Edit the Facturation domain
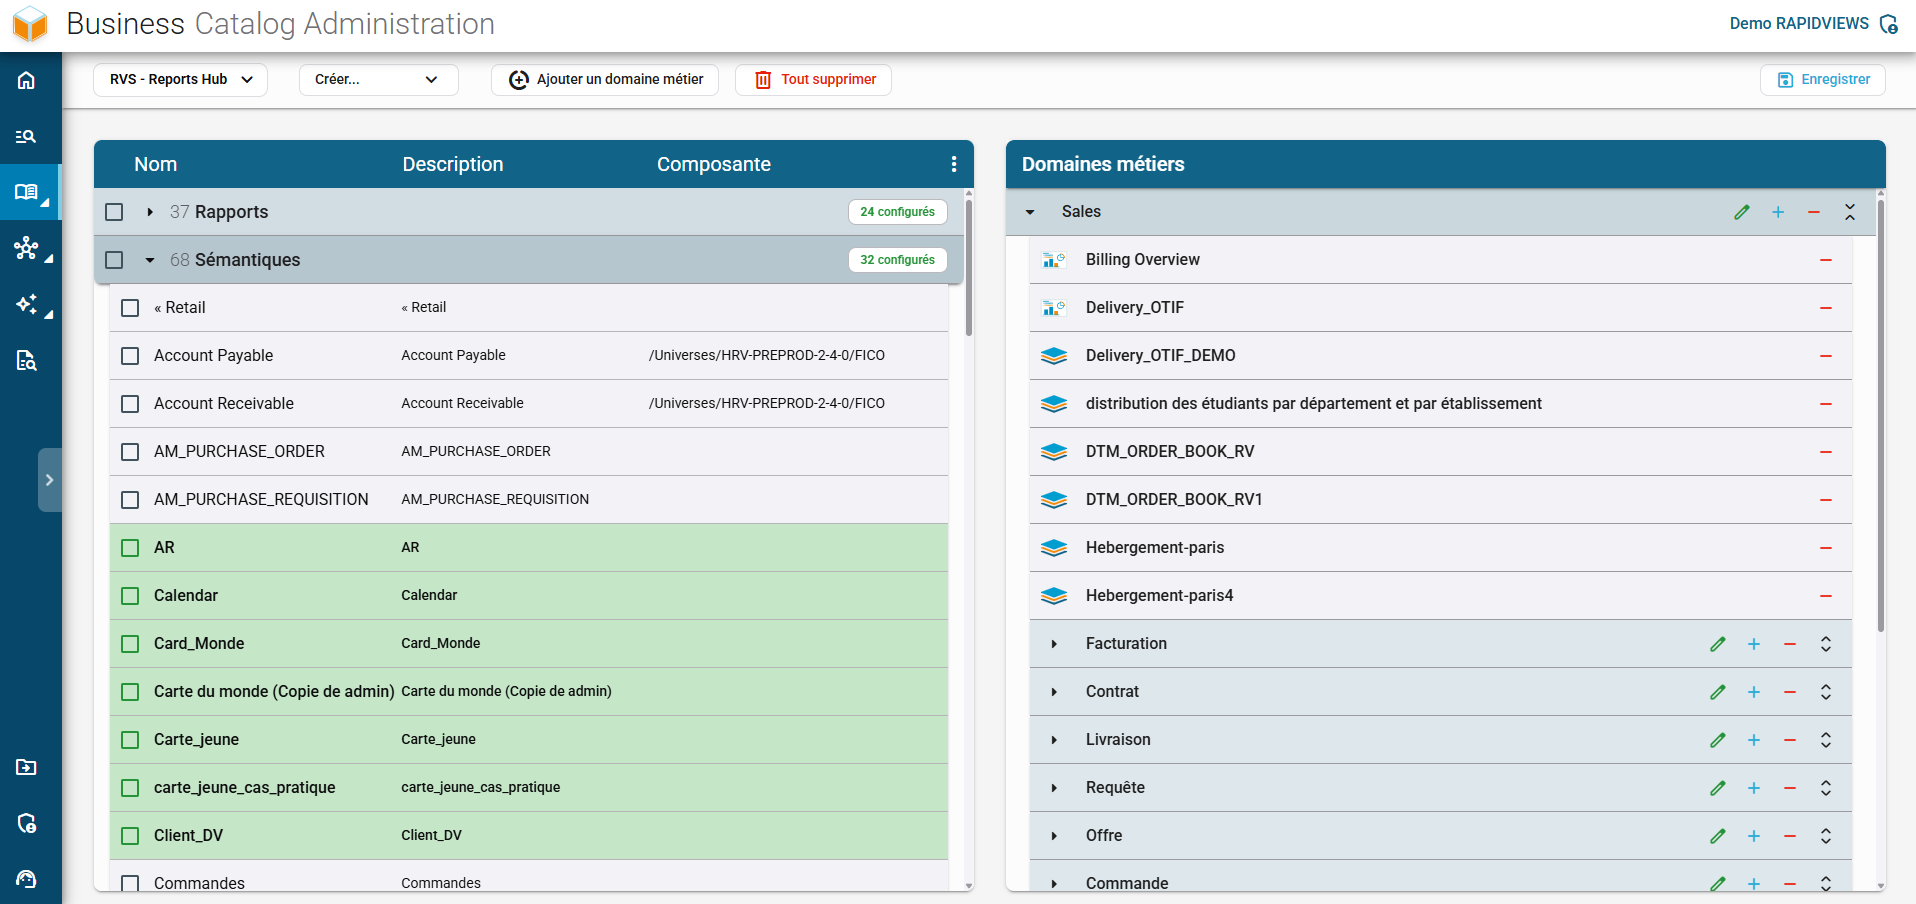Image resolution: width=1916 pixels, height=904 pixels. (x=1718, y=644)
